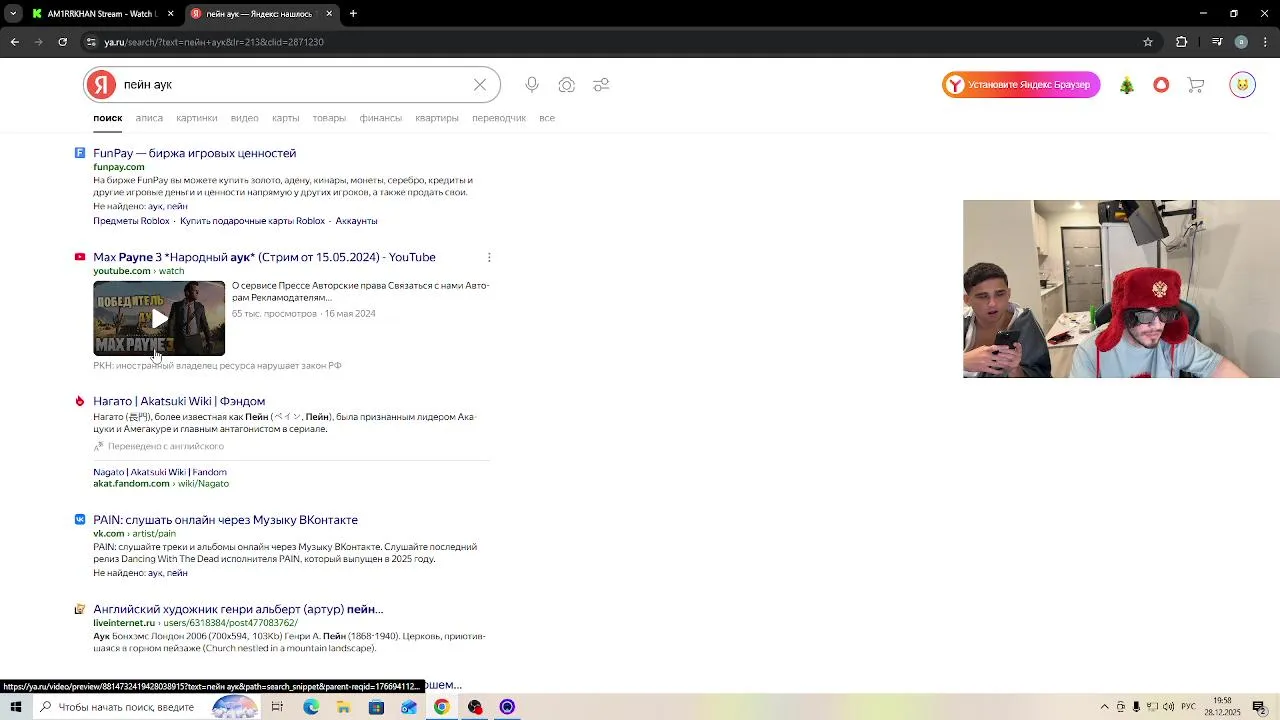Screen dimensions: 1280x720
Task: Open Task View on taskbar
Action: point(277,707)
